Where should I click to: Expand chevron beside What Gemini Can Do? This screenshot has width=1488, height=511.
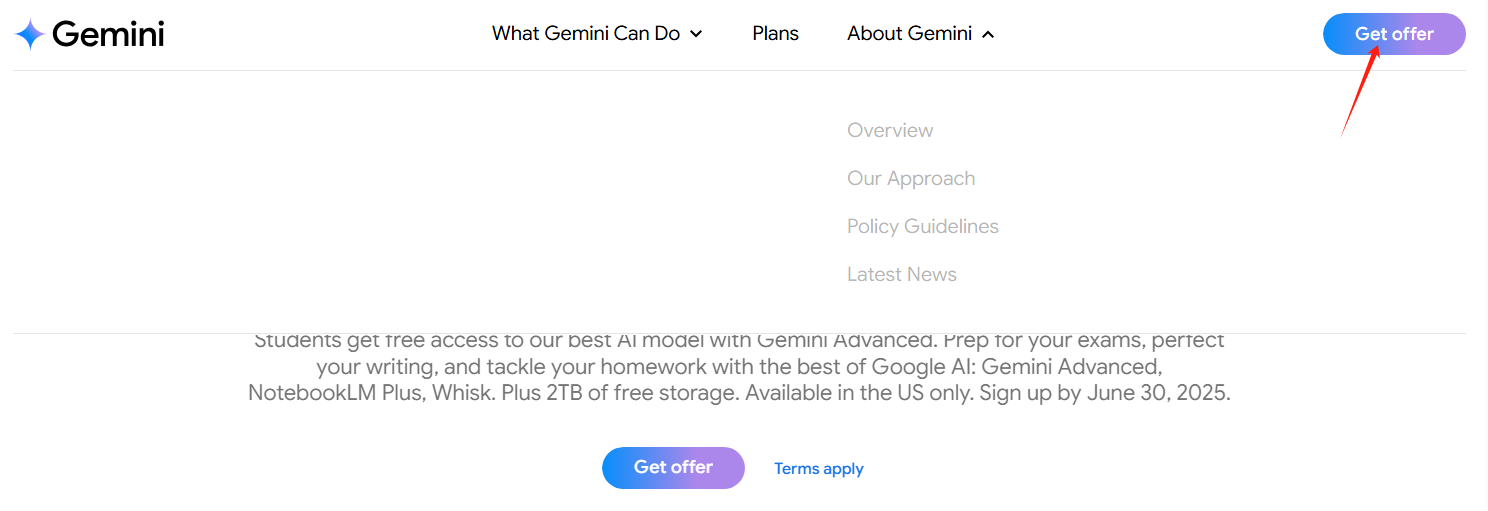click(x=696, y=34)
